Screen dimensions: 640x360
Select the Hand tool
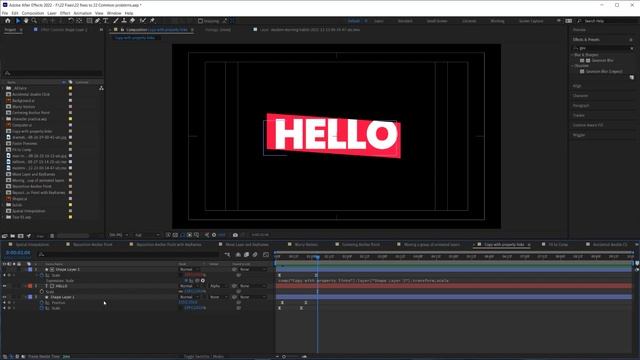click(x=26, y=20)
